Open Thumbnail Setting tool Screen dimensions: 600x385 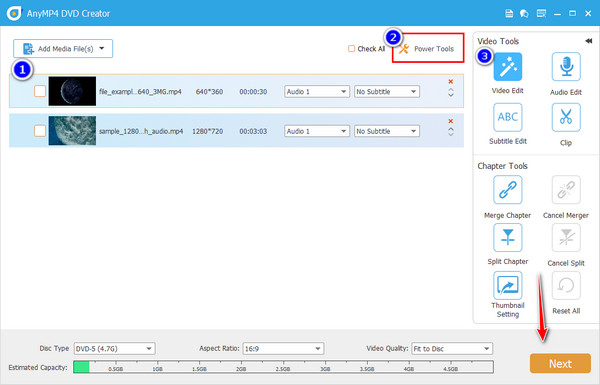507,285
